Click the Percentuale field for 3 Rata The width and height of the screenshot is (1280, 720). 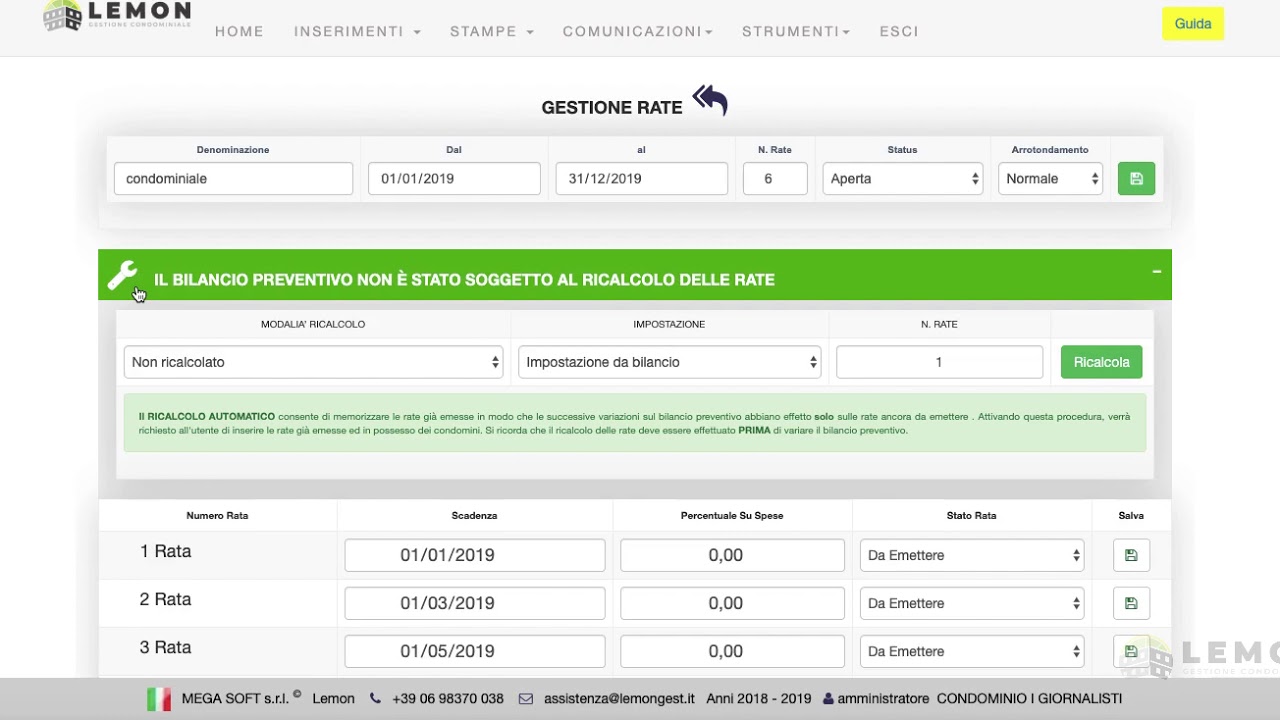point(732,651)
